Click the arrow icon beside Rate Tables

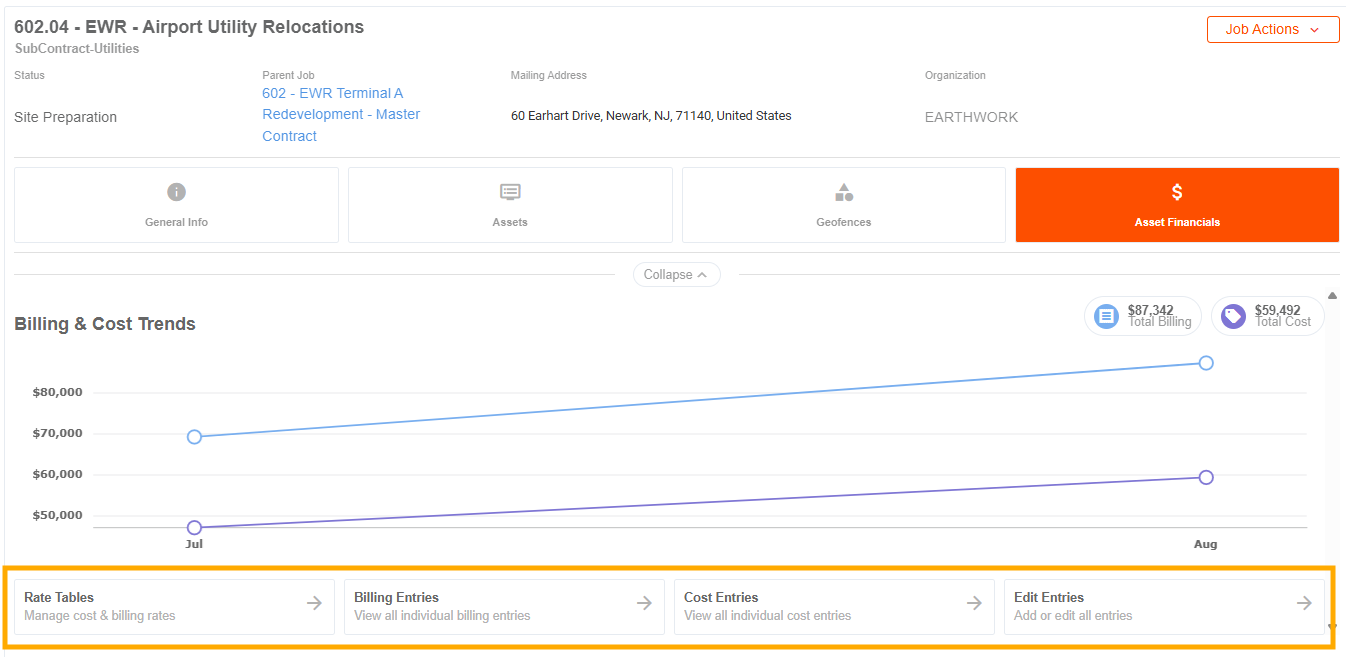pos(314,603)
